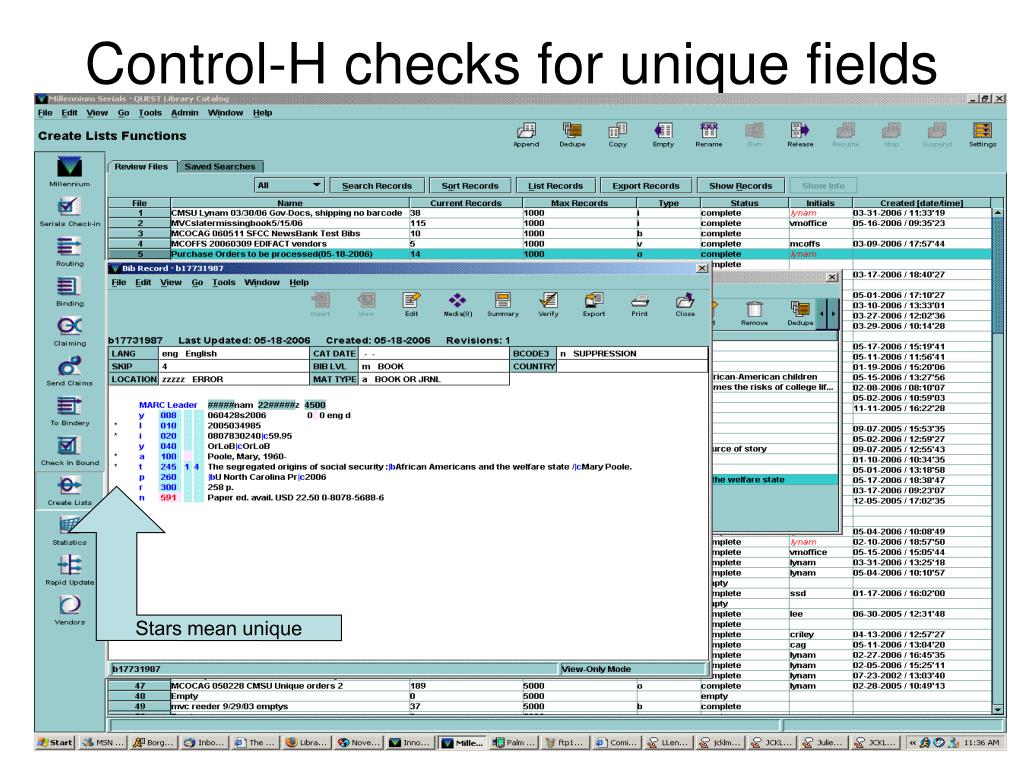Click the 591 field tag

coord(168,498)
